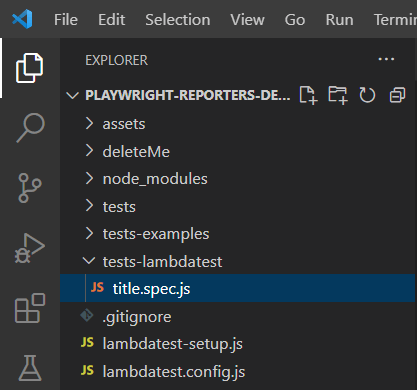Collapse all folders in Explorer
This screenshot has height=390, width=417.
pos(397,95)
